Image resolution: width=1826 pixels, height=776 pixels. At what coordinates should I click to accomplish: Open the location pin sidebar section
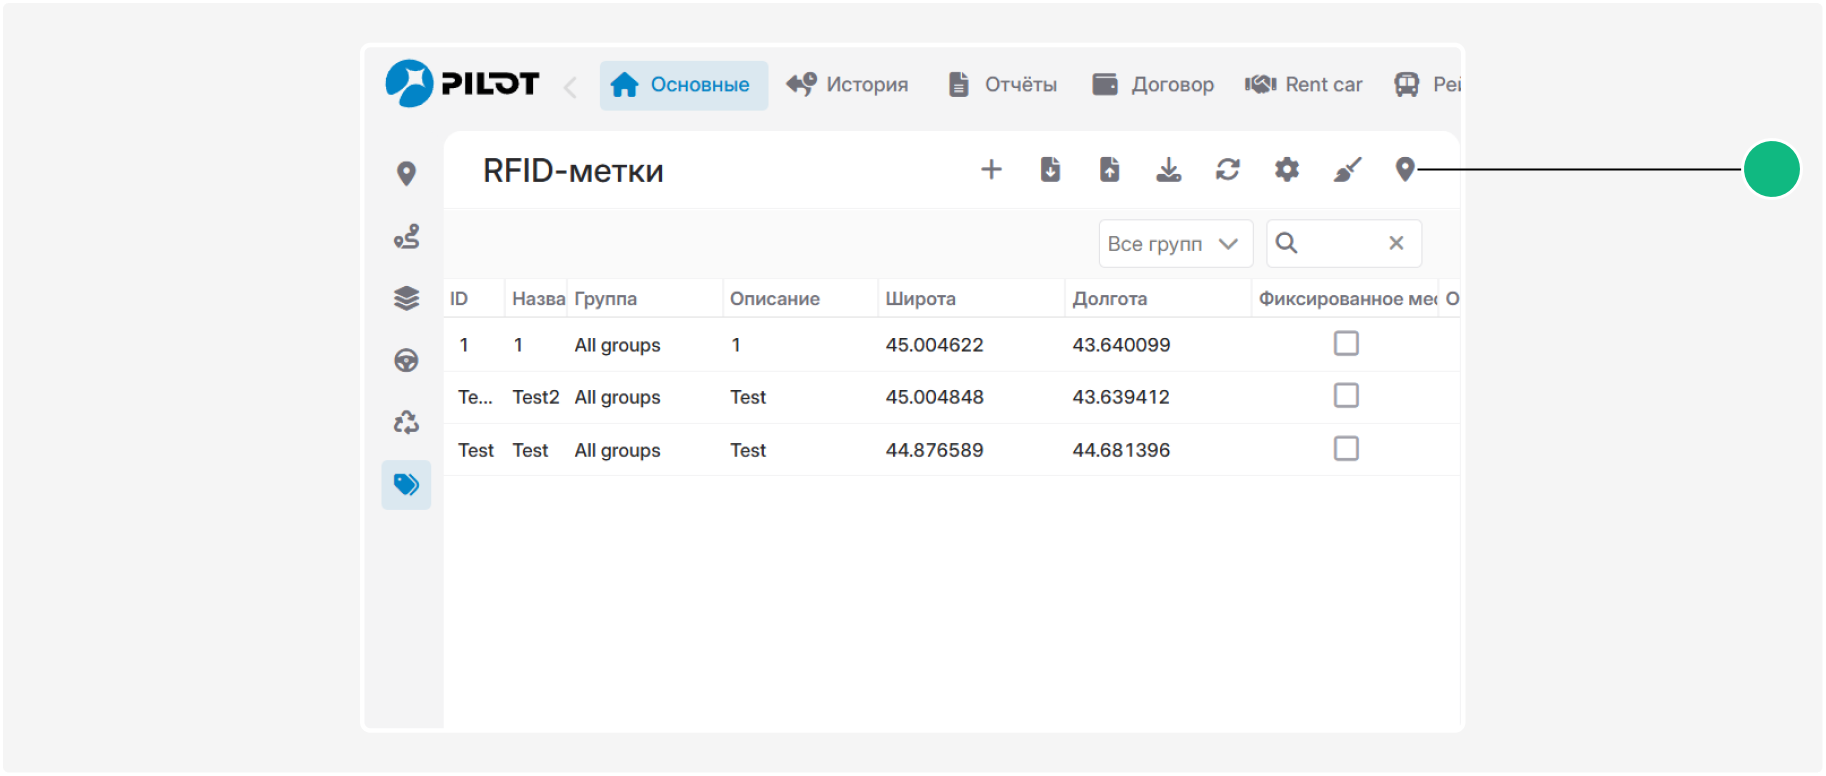tap(406, 174)
